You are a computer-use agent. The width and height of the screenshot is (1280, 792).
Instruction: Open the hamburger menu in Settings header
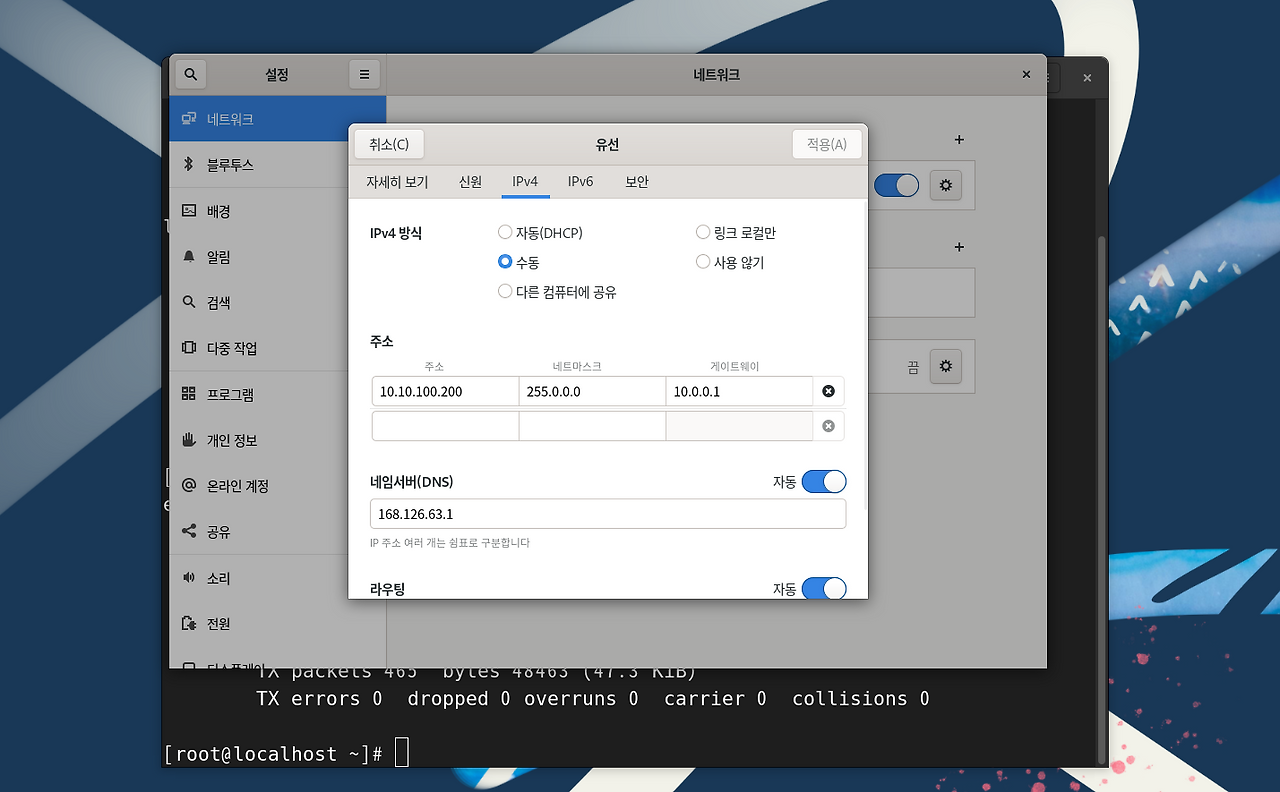pyautogui.click(x=364, y=74)
